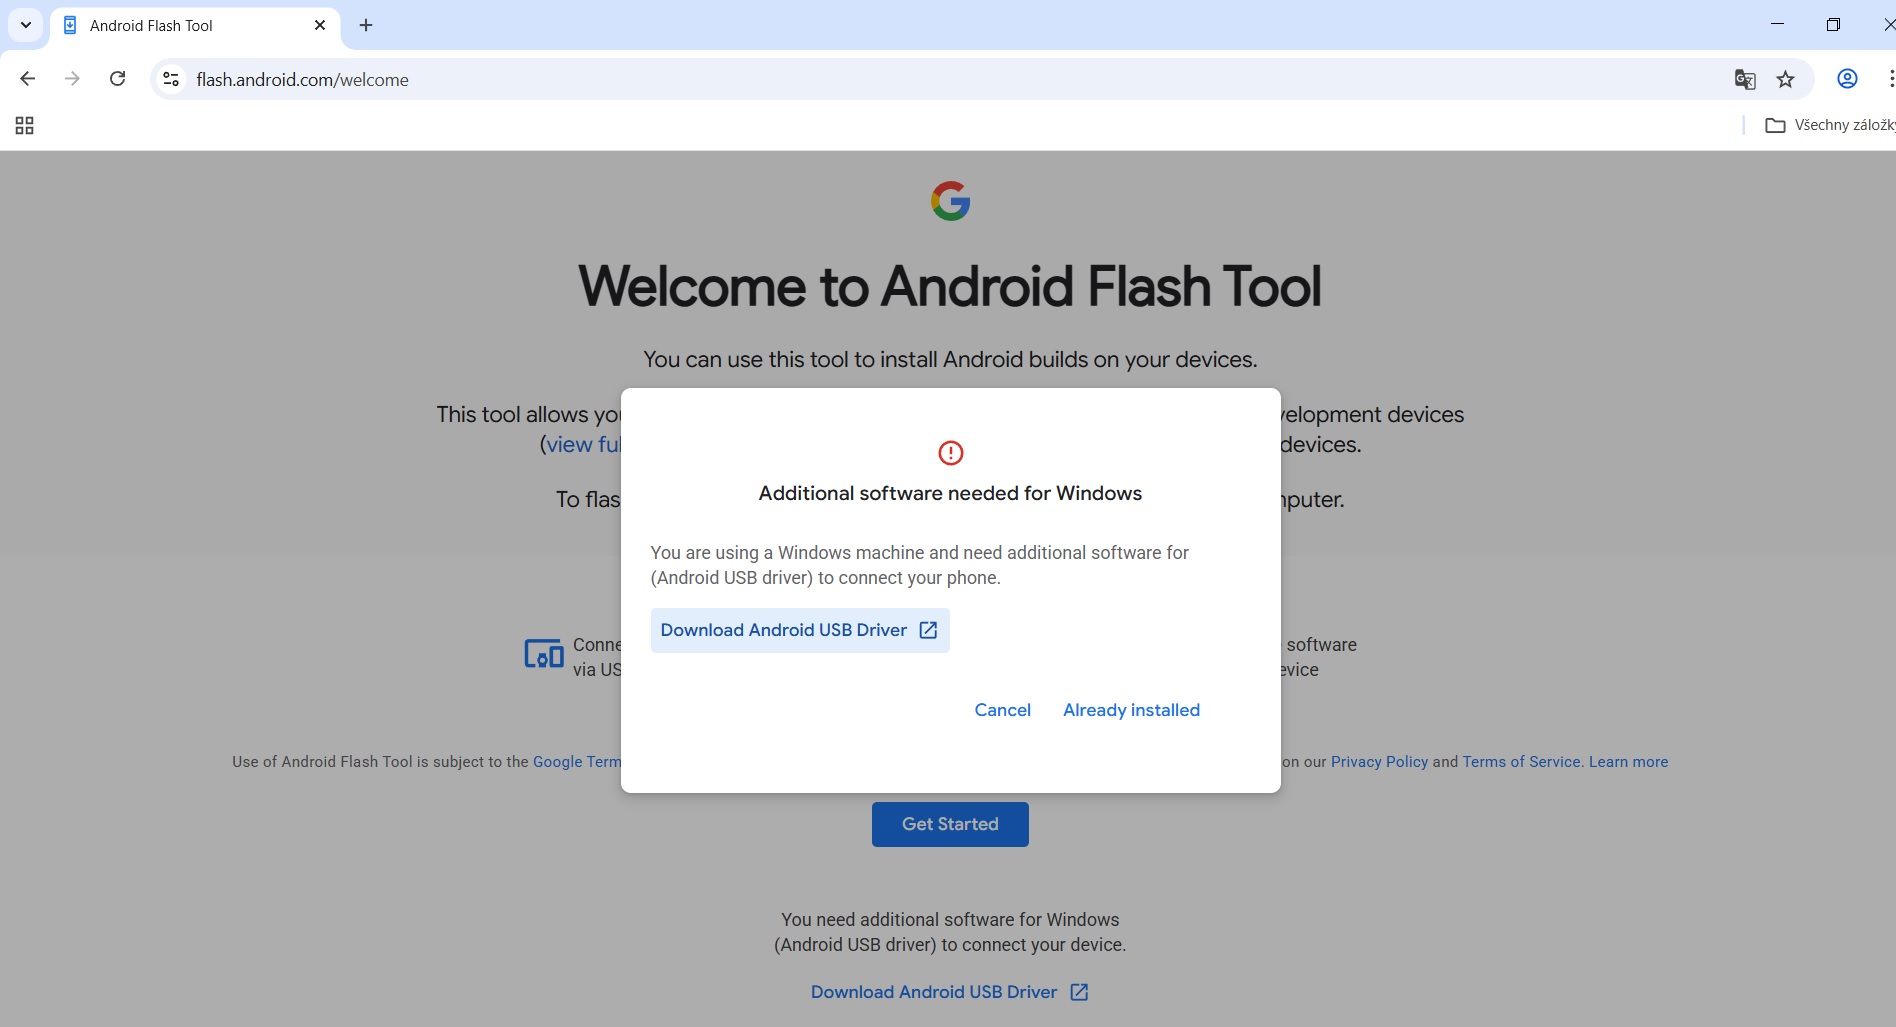Open the Privacy Policy link

point(1379,762)
